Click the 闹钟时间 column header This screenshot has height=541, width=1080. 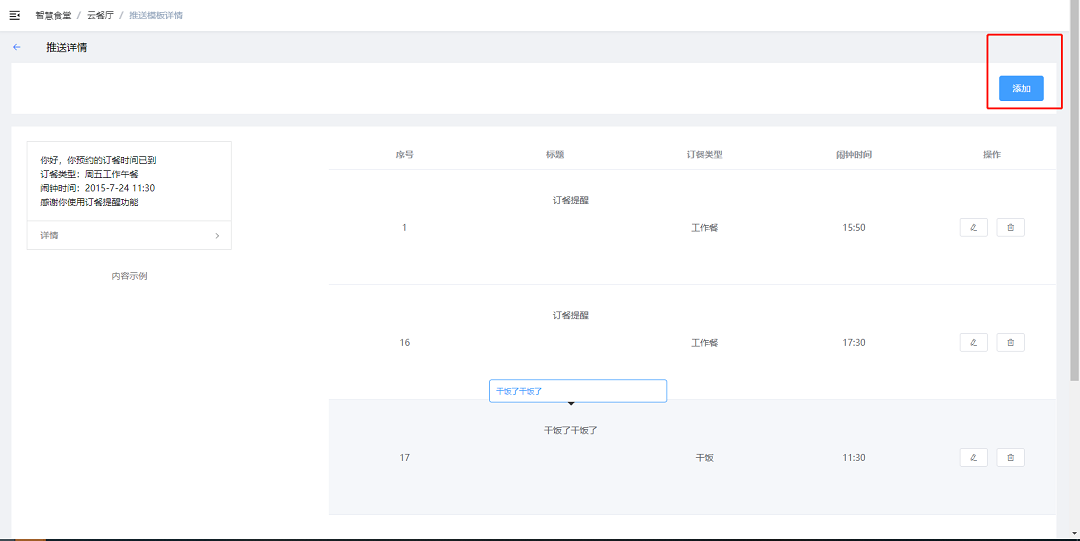click(x=853, y=155)
